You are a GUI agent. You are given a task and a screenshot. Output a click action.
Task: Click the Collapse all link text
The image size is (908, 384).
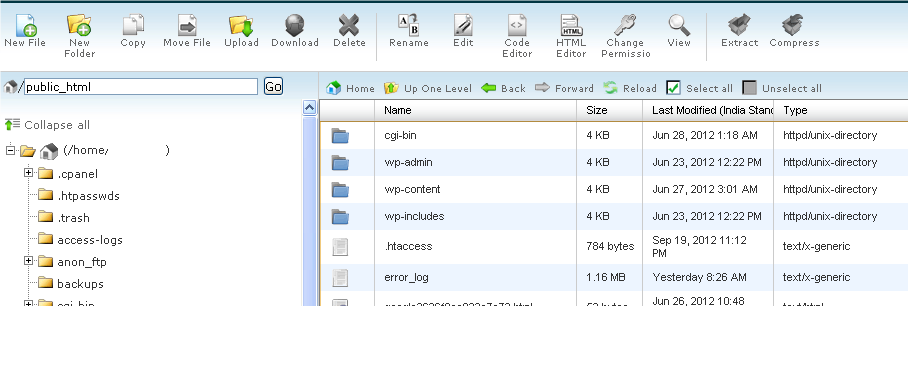[57, 125]
